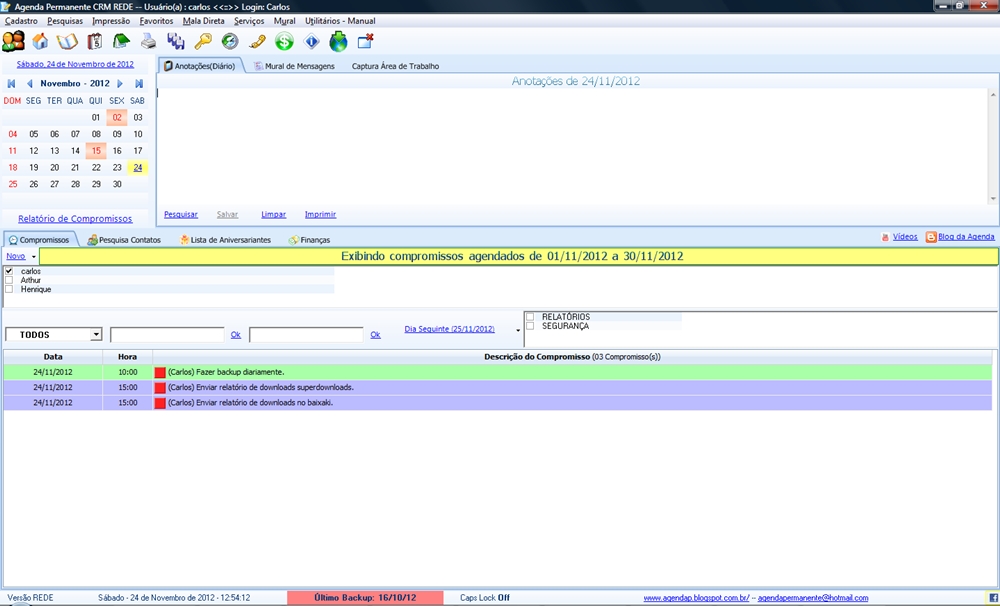Open the Serviços menu
This screenshot has height=606, width=1000.
click(249, 21)
